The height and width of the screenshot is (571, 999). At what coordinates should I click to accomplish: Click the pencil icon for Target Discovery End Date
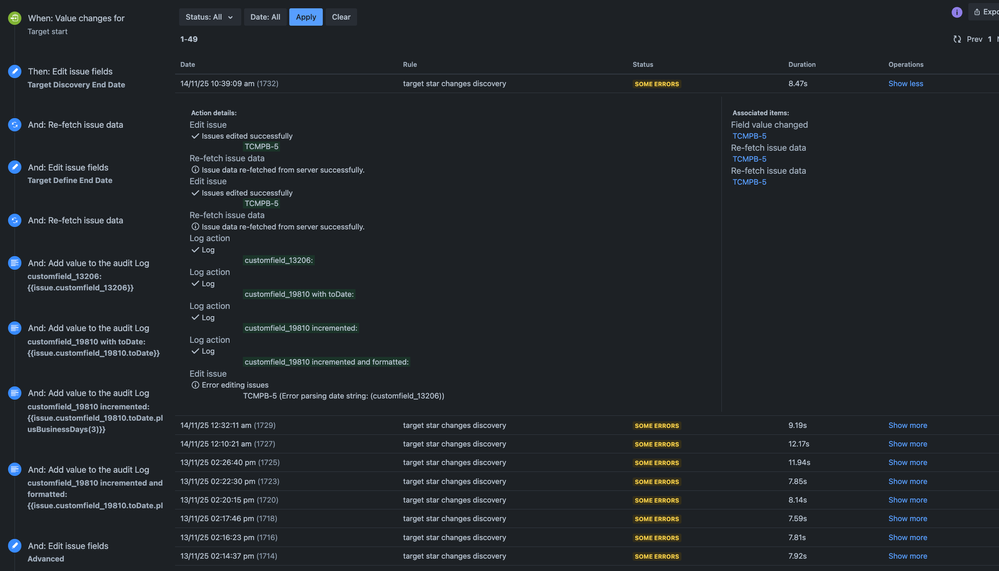tap(15, 71)
